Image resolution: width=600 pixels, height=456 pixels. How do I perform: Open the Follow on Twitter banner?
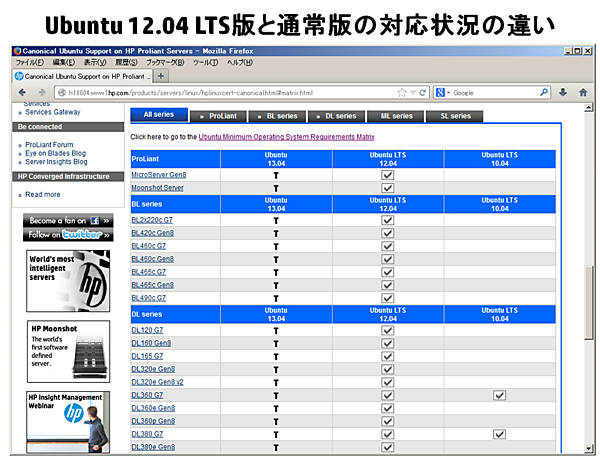tap(68, 235)
